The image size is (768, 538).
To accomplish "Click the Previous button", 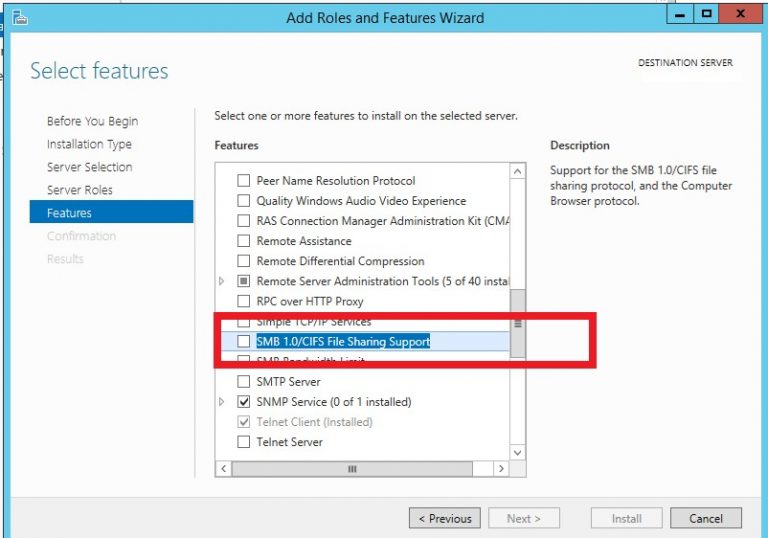I will (x=445, y=518).
